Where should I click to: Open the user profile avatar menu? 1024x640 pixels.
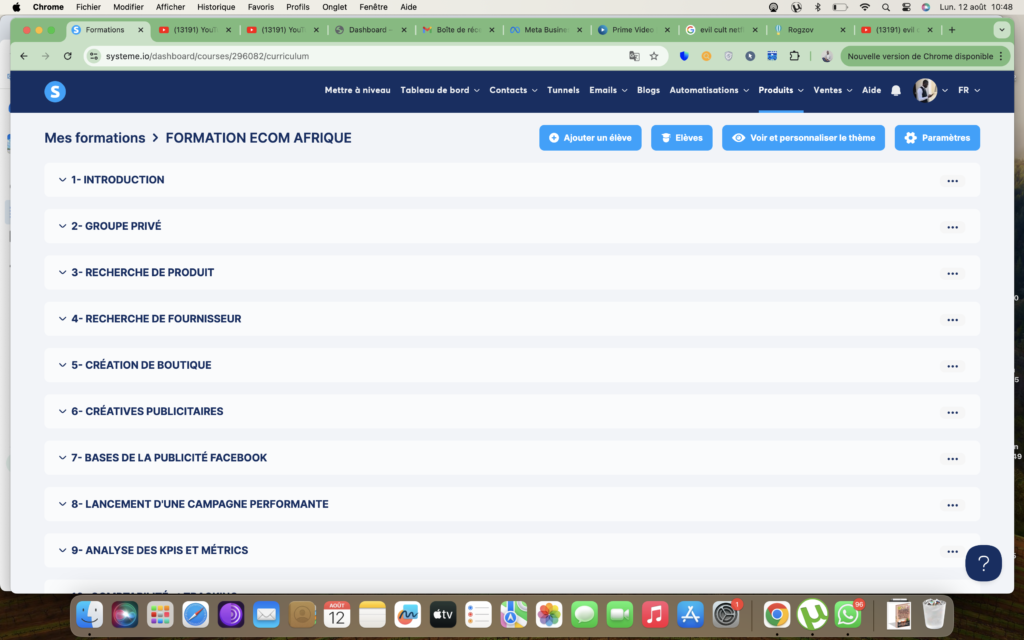click(926, 90)
